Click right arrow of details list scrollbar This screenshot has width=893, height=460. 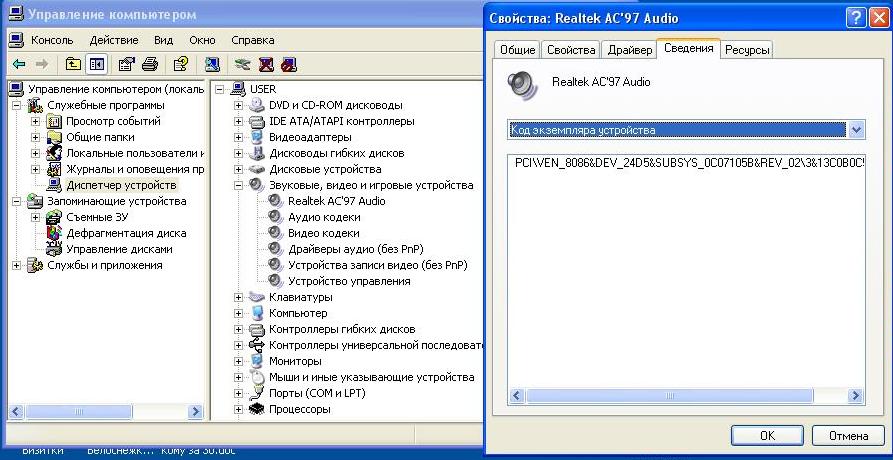click(855, 395)
